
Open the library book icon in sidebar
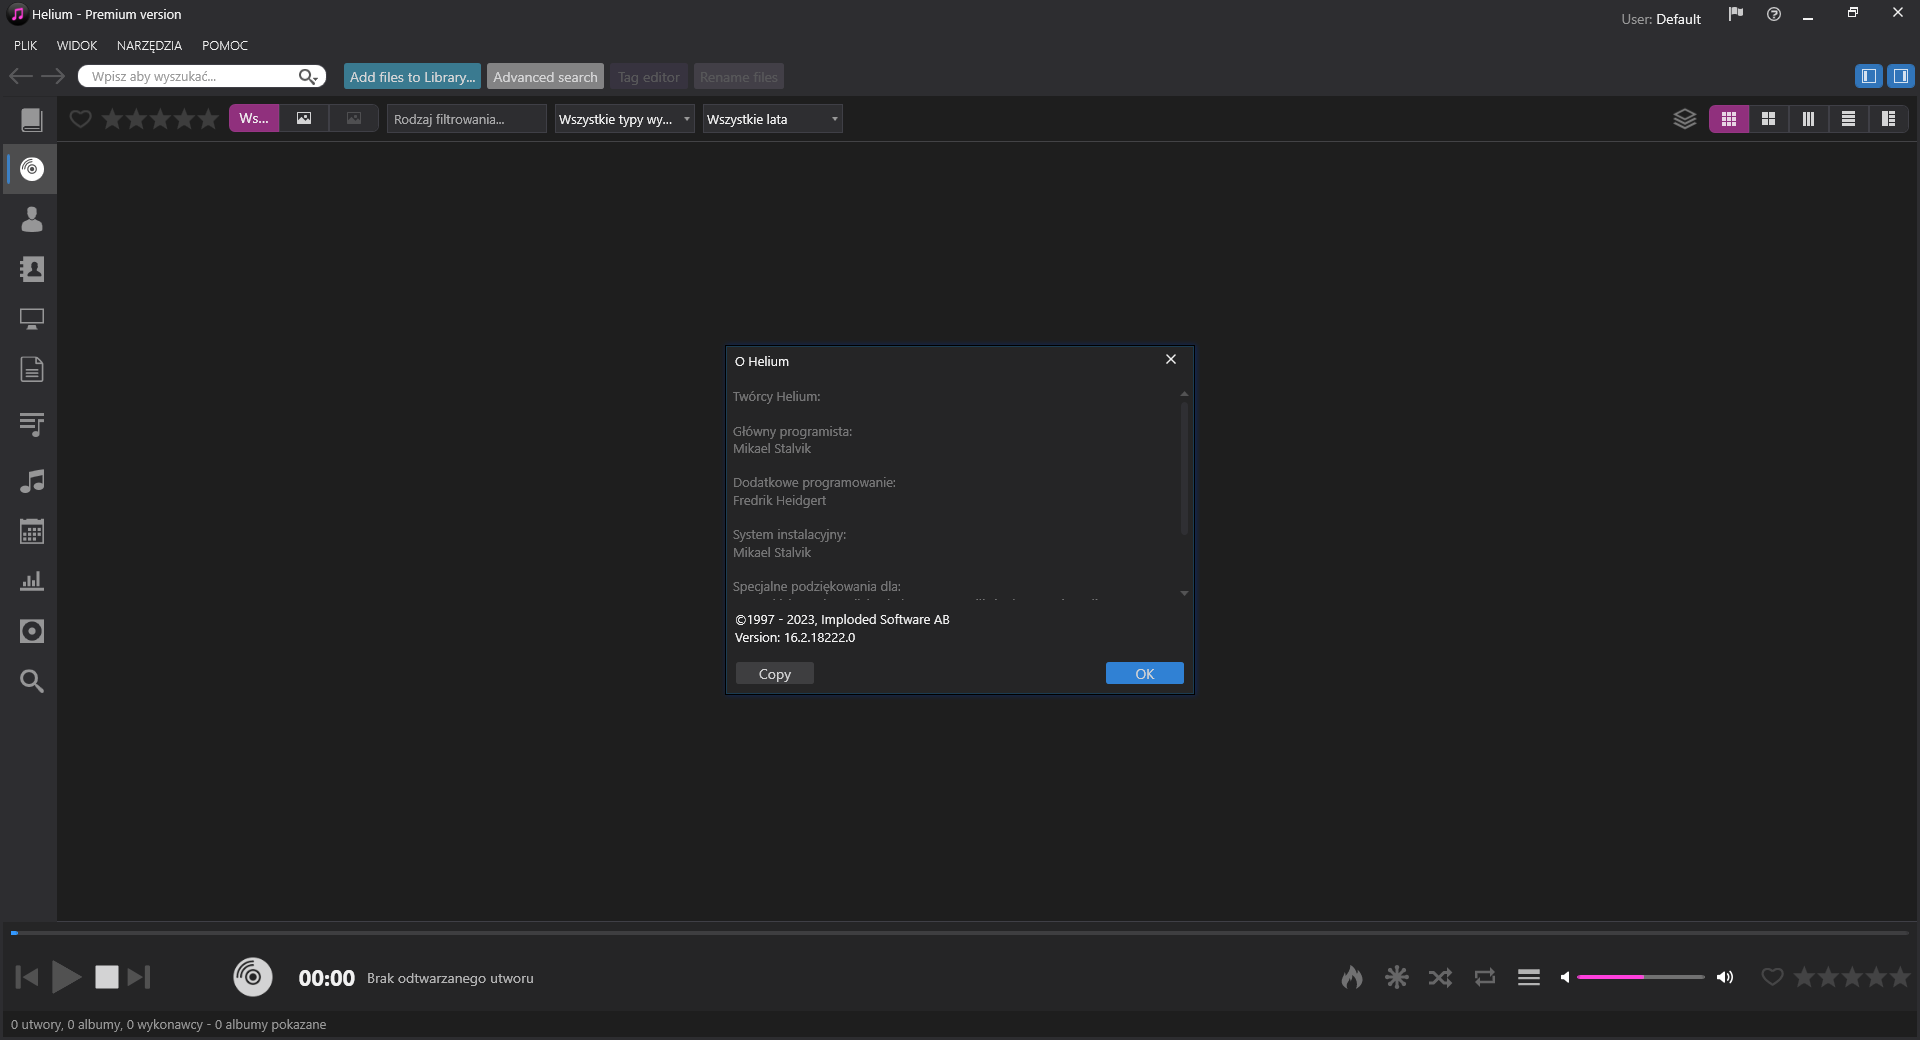32,120
